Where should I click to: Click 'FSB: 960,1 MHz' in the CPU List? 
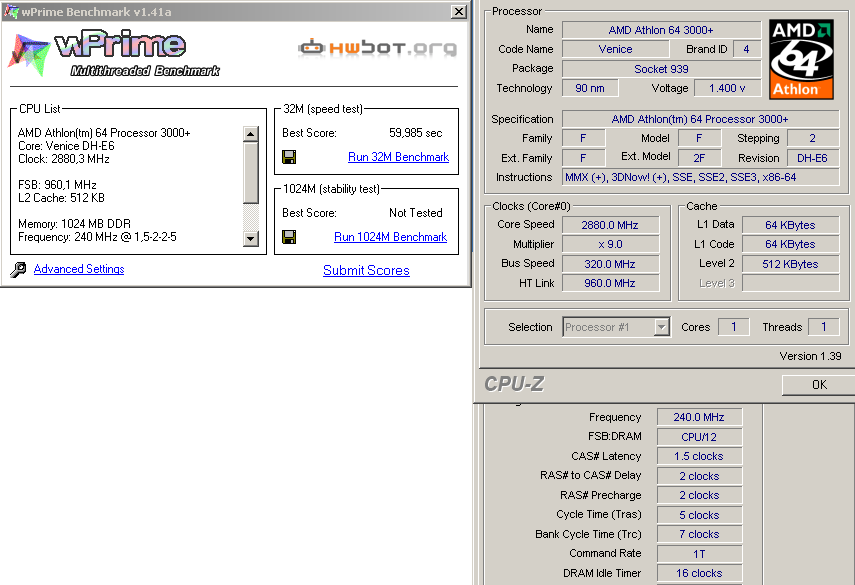57,185
